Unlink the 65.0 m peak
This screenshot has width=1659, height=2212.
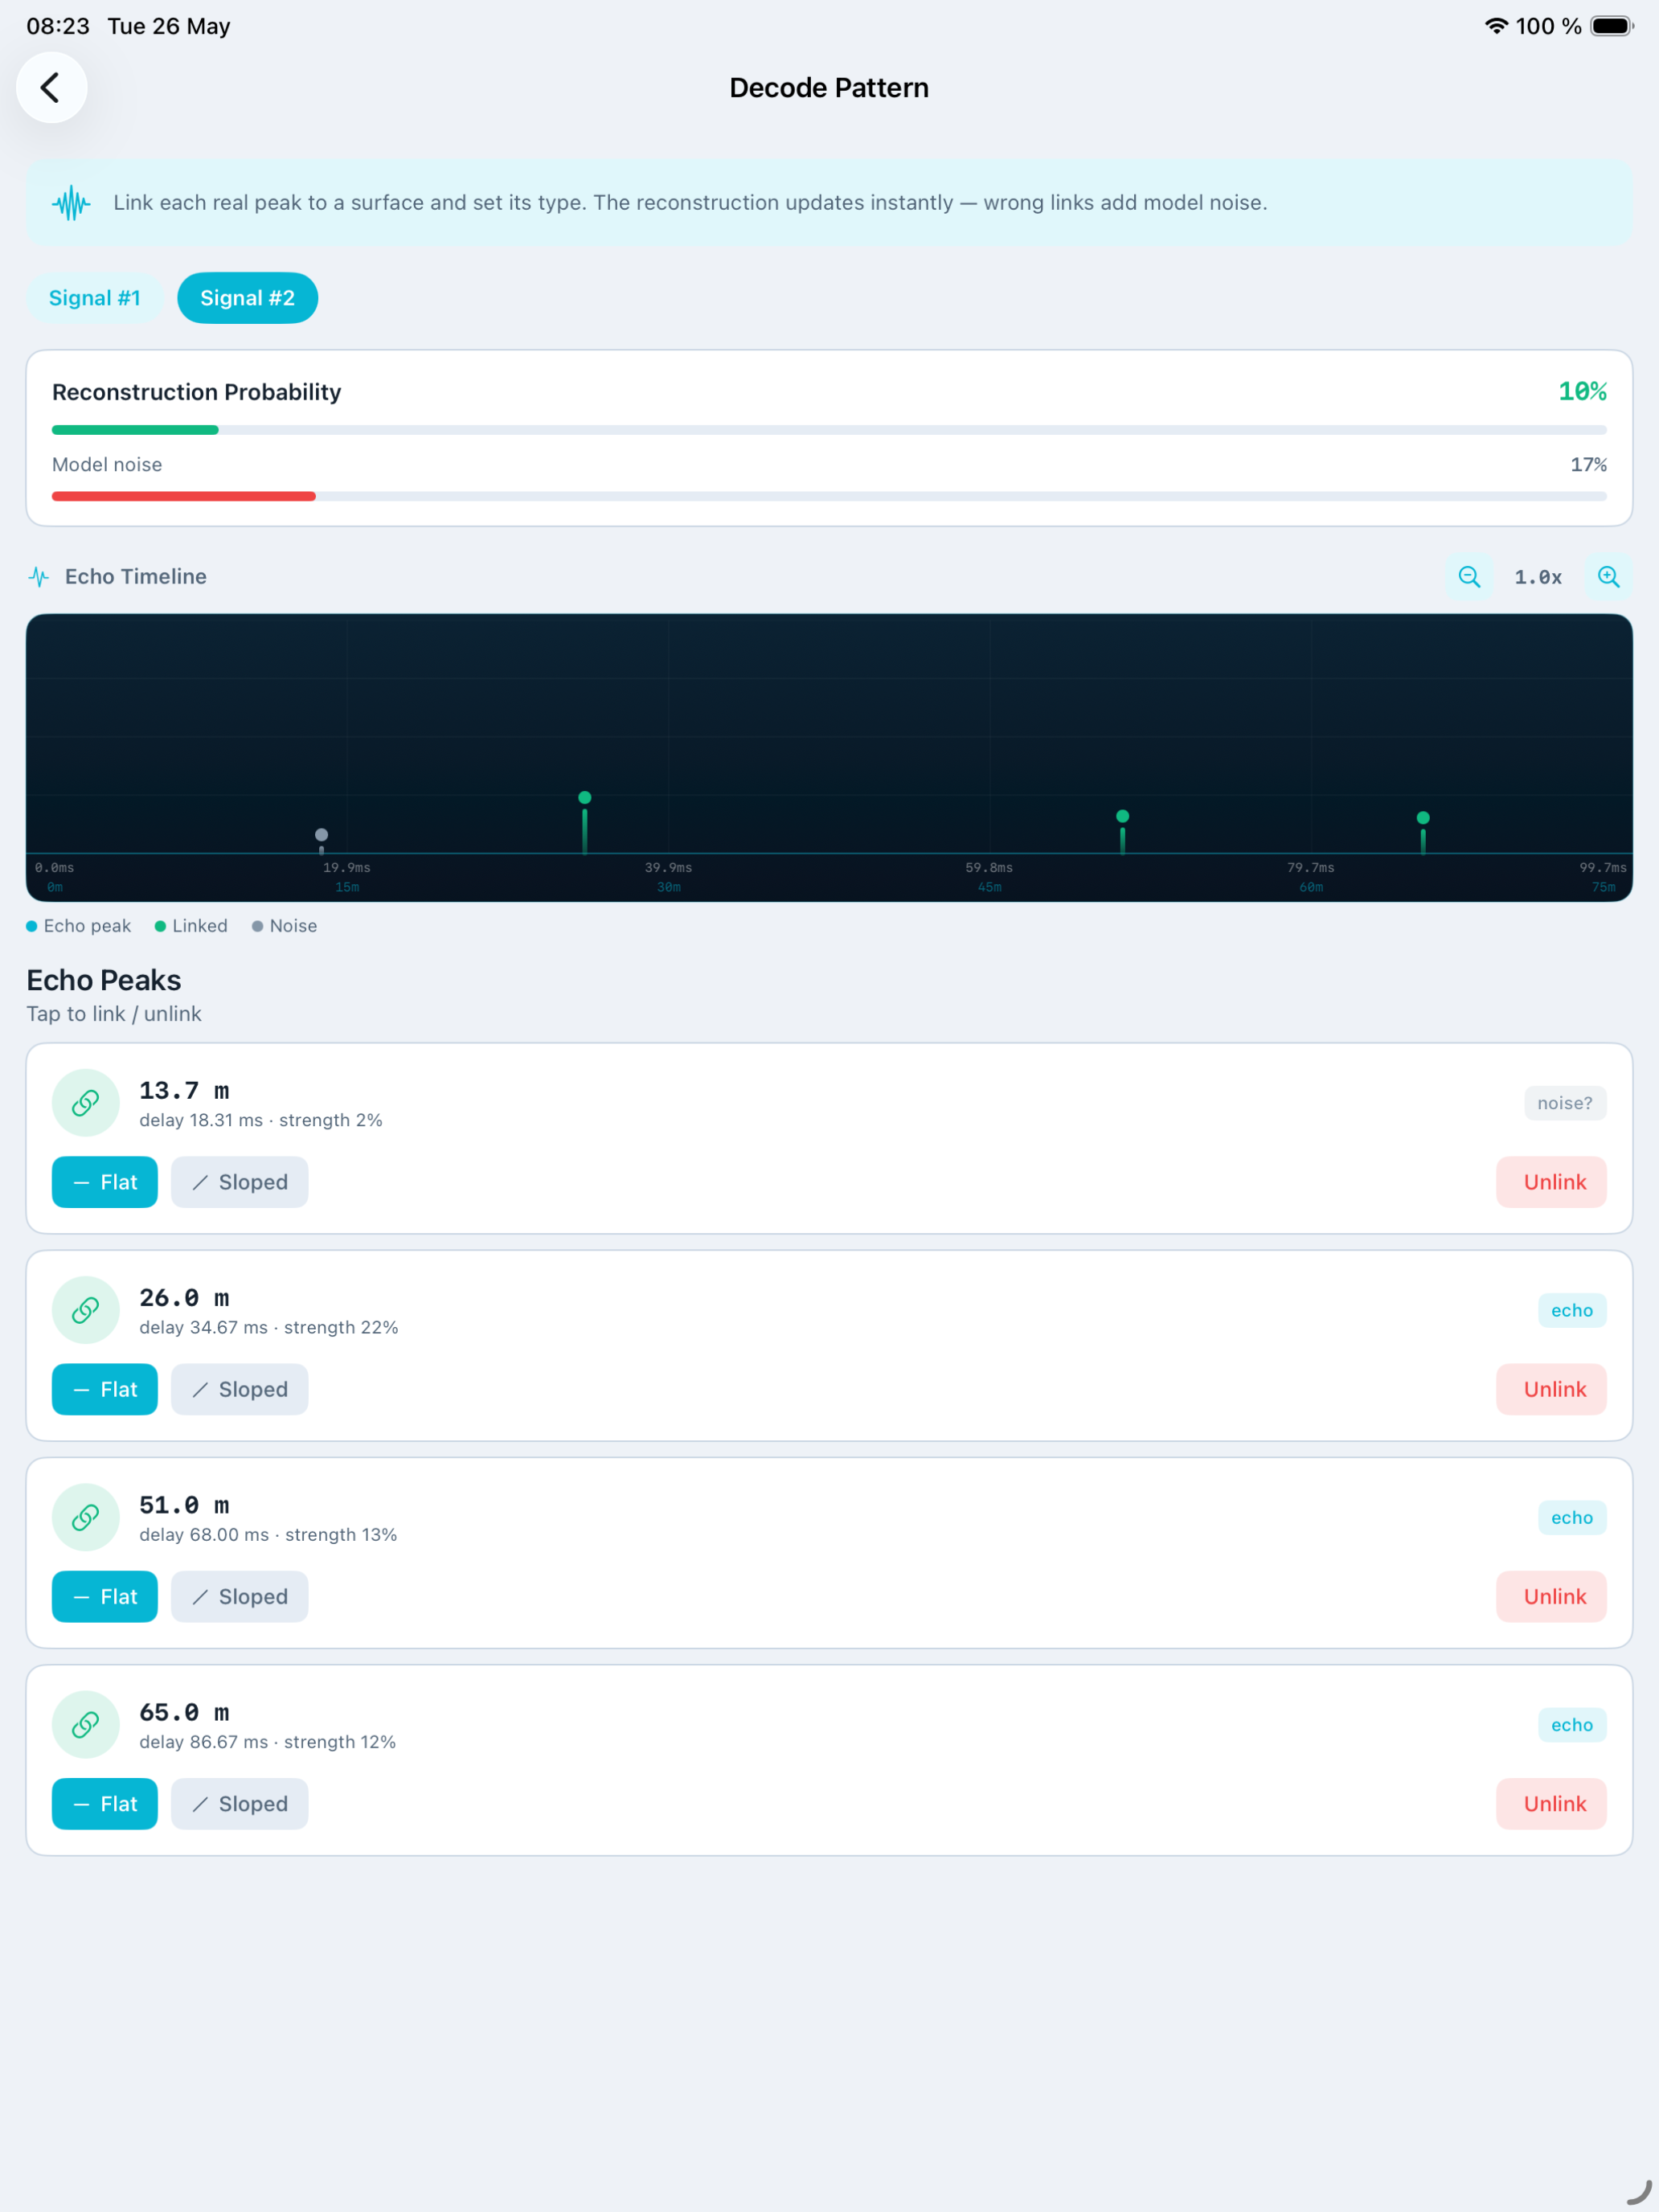tap(1552, 1804)
